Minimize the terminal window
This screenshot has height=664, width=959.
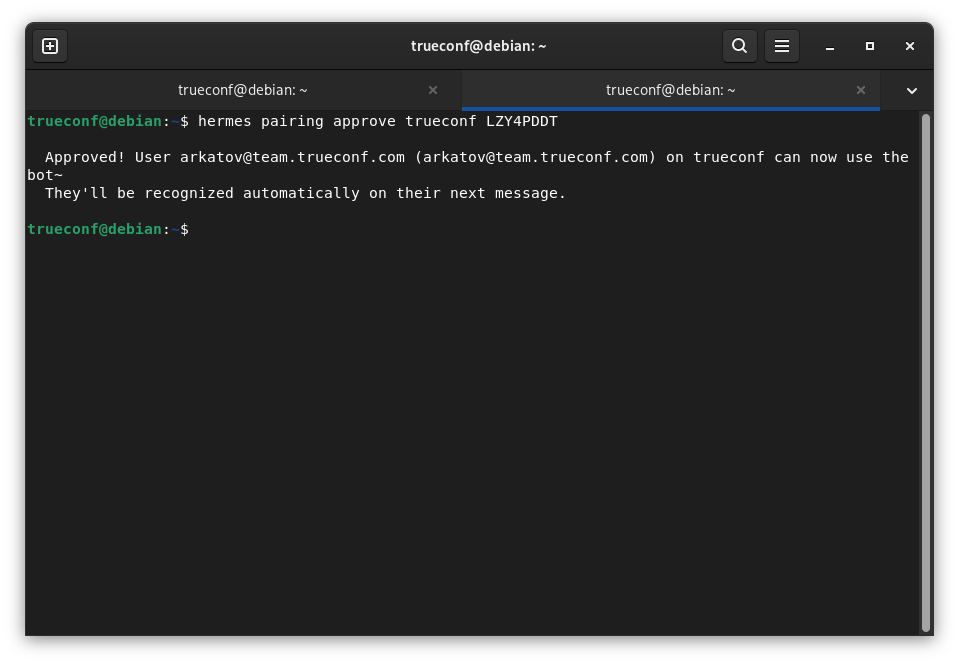pos(829,46)
